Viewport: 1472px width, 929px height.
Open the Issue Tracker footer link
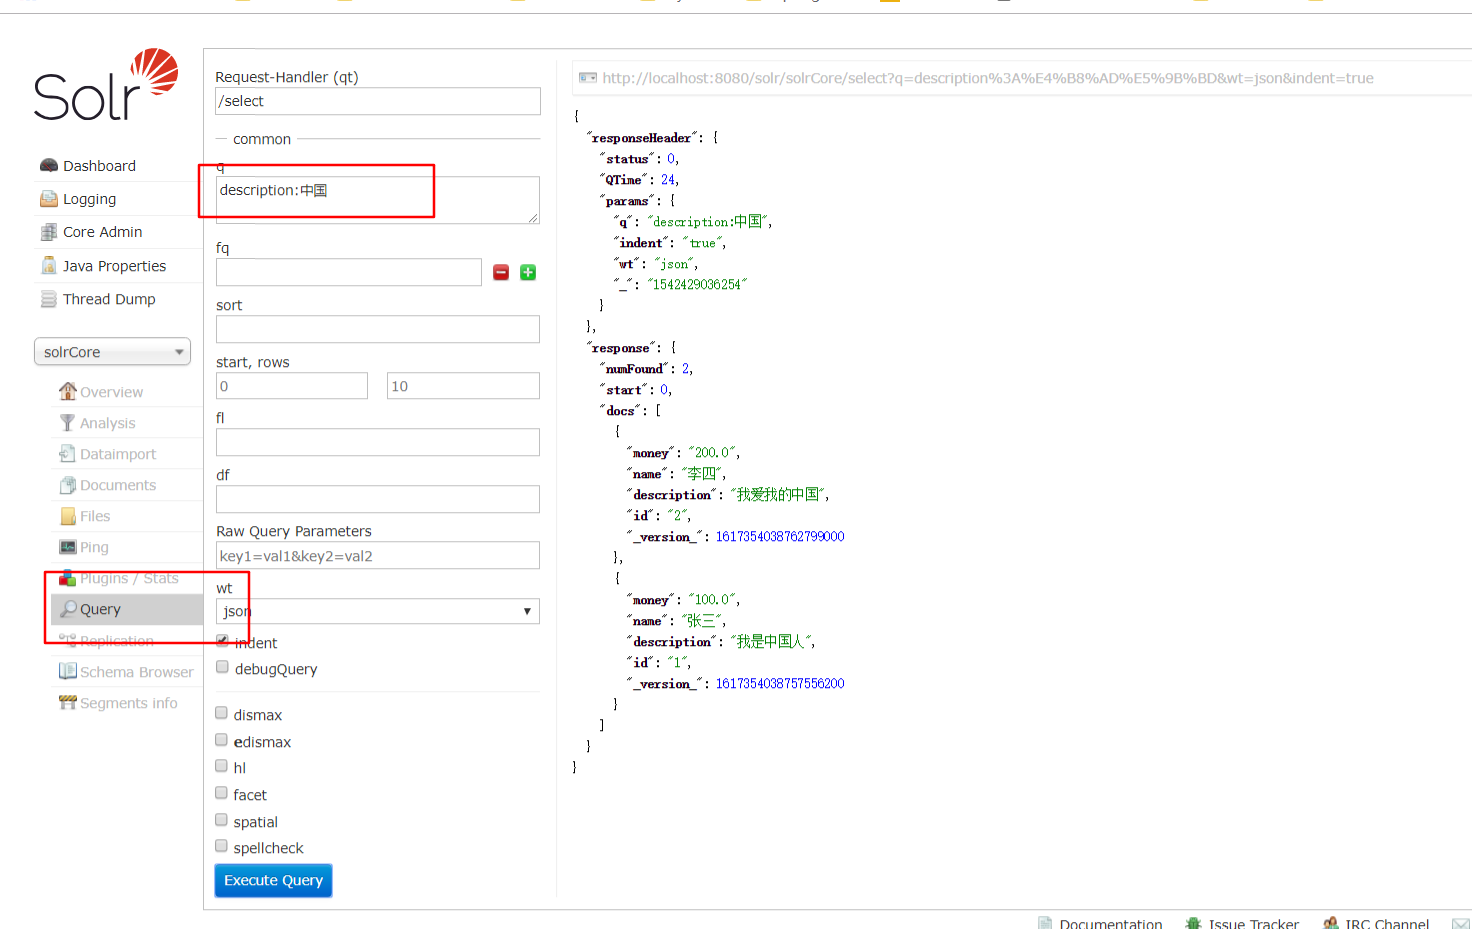click(x=1253, y=923)
